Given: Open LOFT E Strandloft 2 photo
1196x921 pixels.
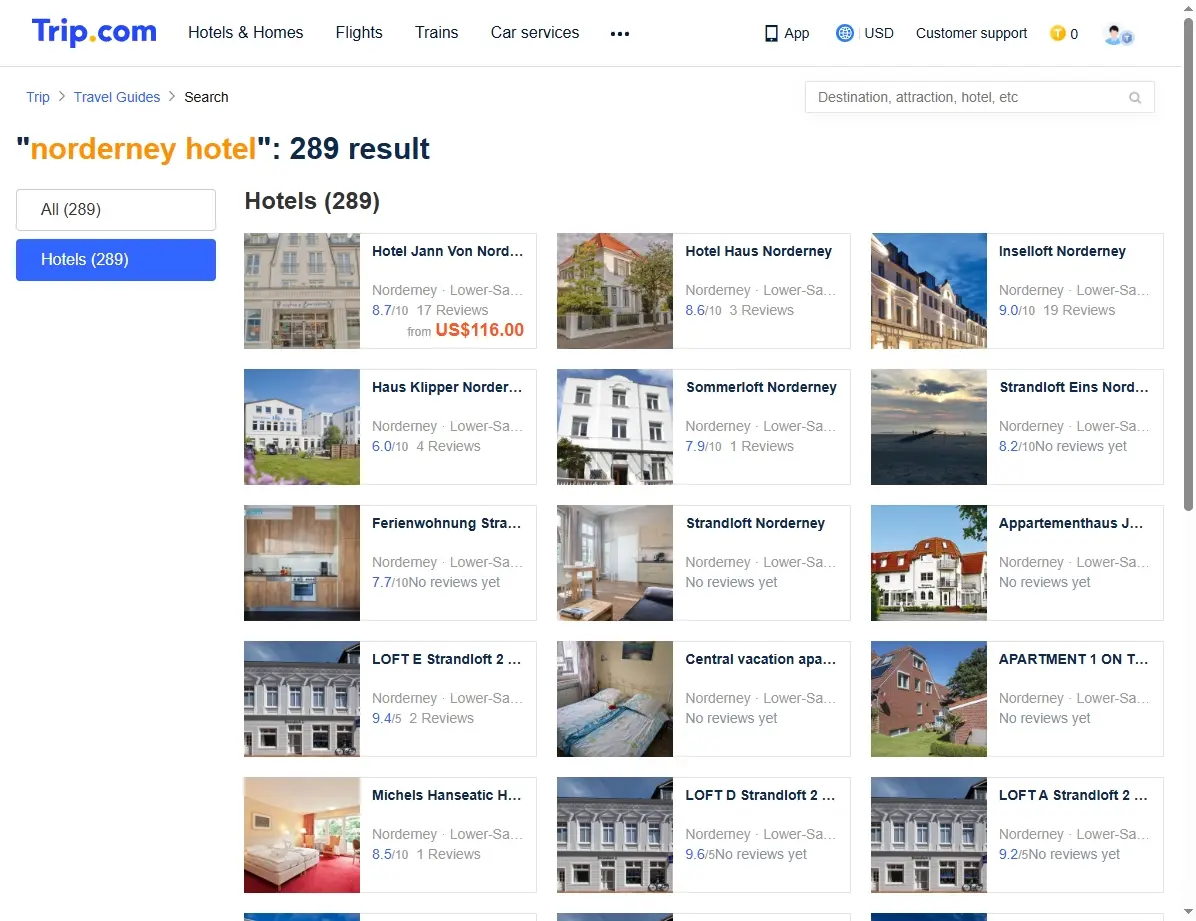Looking at the screenshot, I should tap(302, 698).
